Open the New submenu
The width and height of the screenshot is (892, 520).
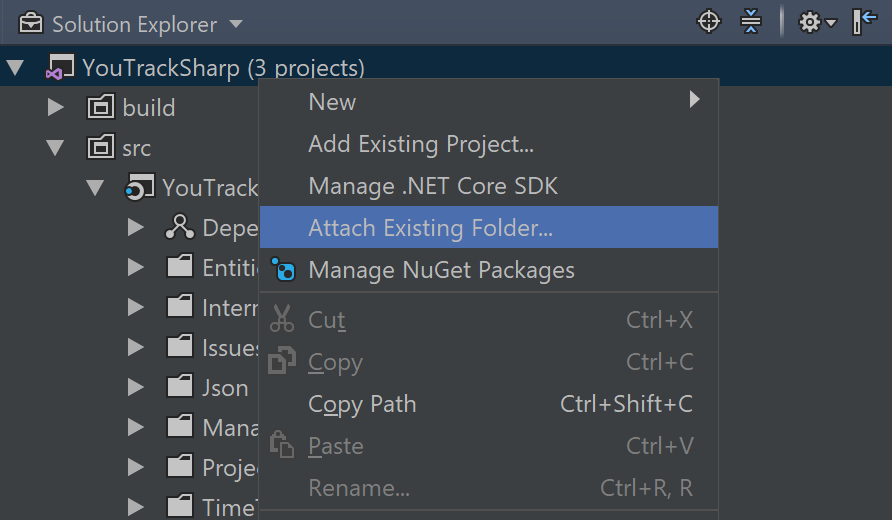(489, 101)
